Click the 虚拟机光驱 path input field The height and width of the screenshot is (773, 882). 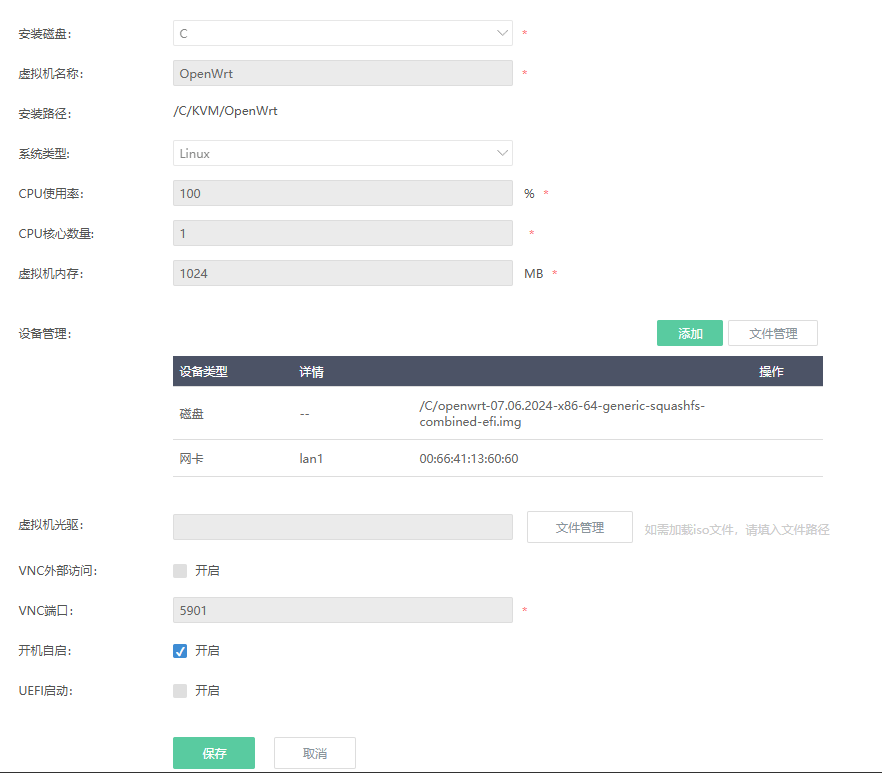(x=342, y=527)
